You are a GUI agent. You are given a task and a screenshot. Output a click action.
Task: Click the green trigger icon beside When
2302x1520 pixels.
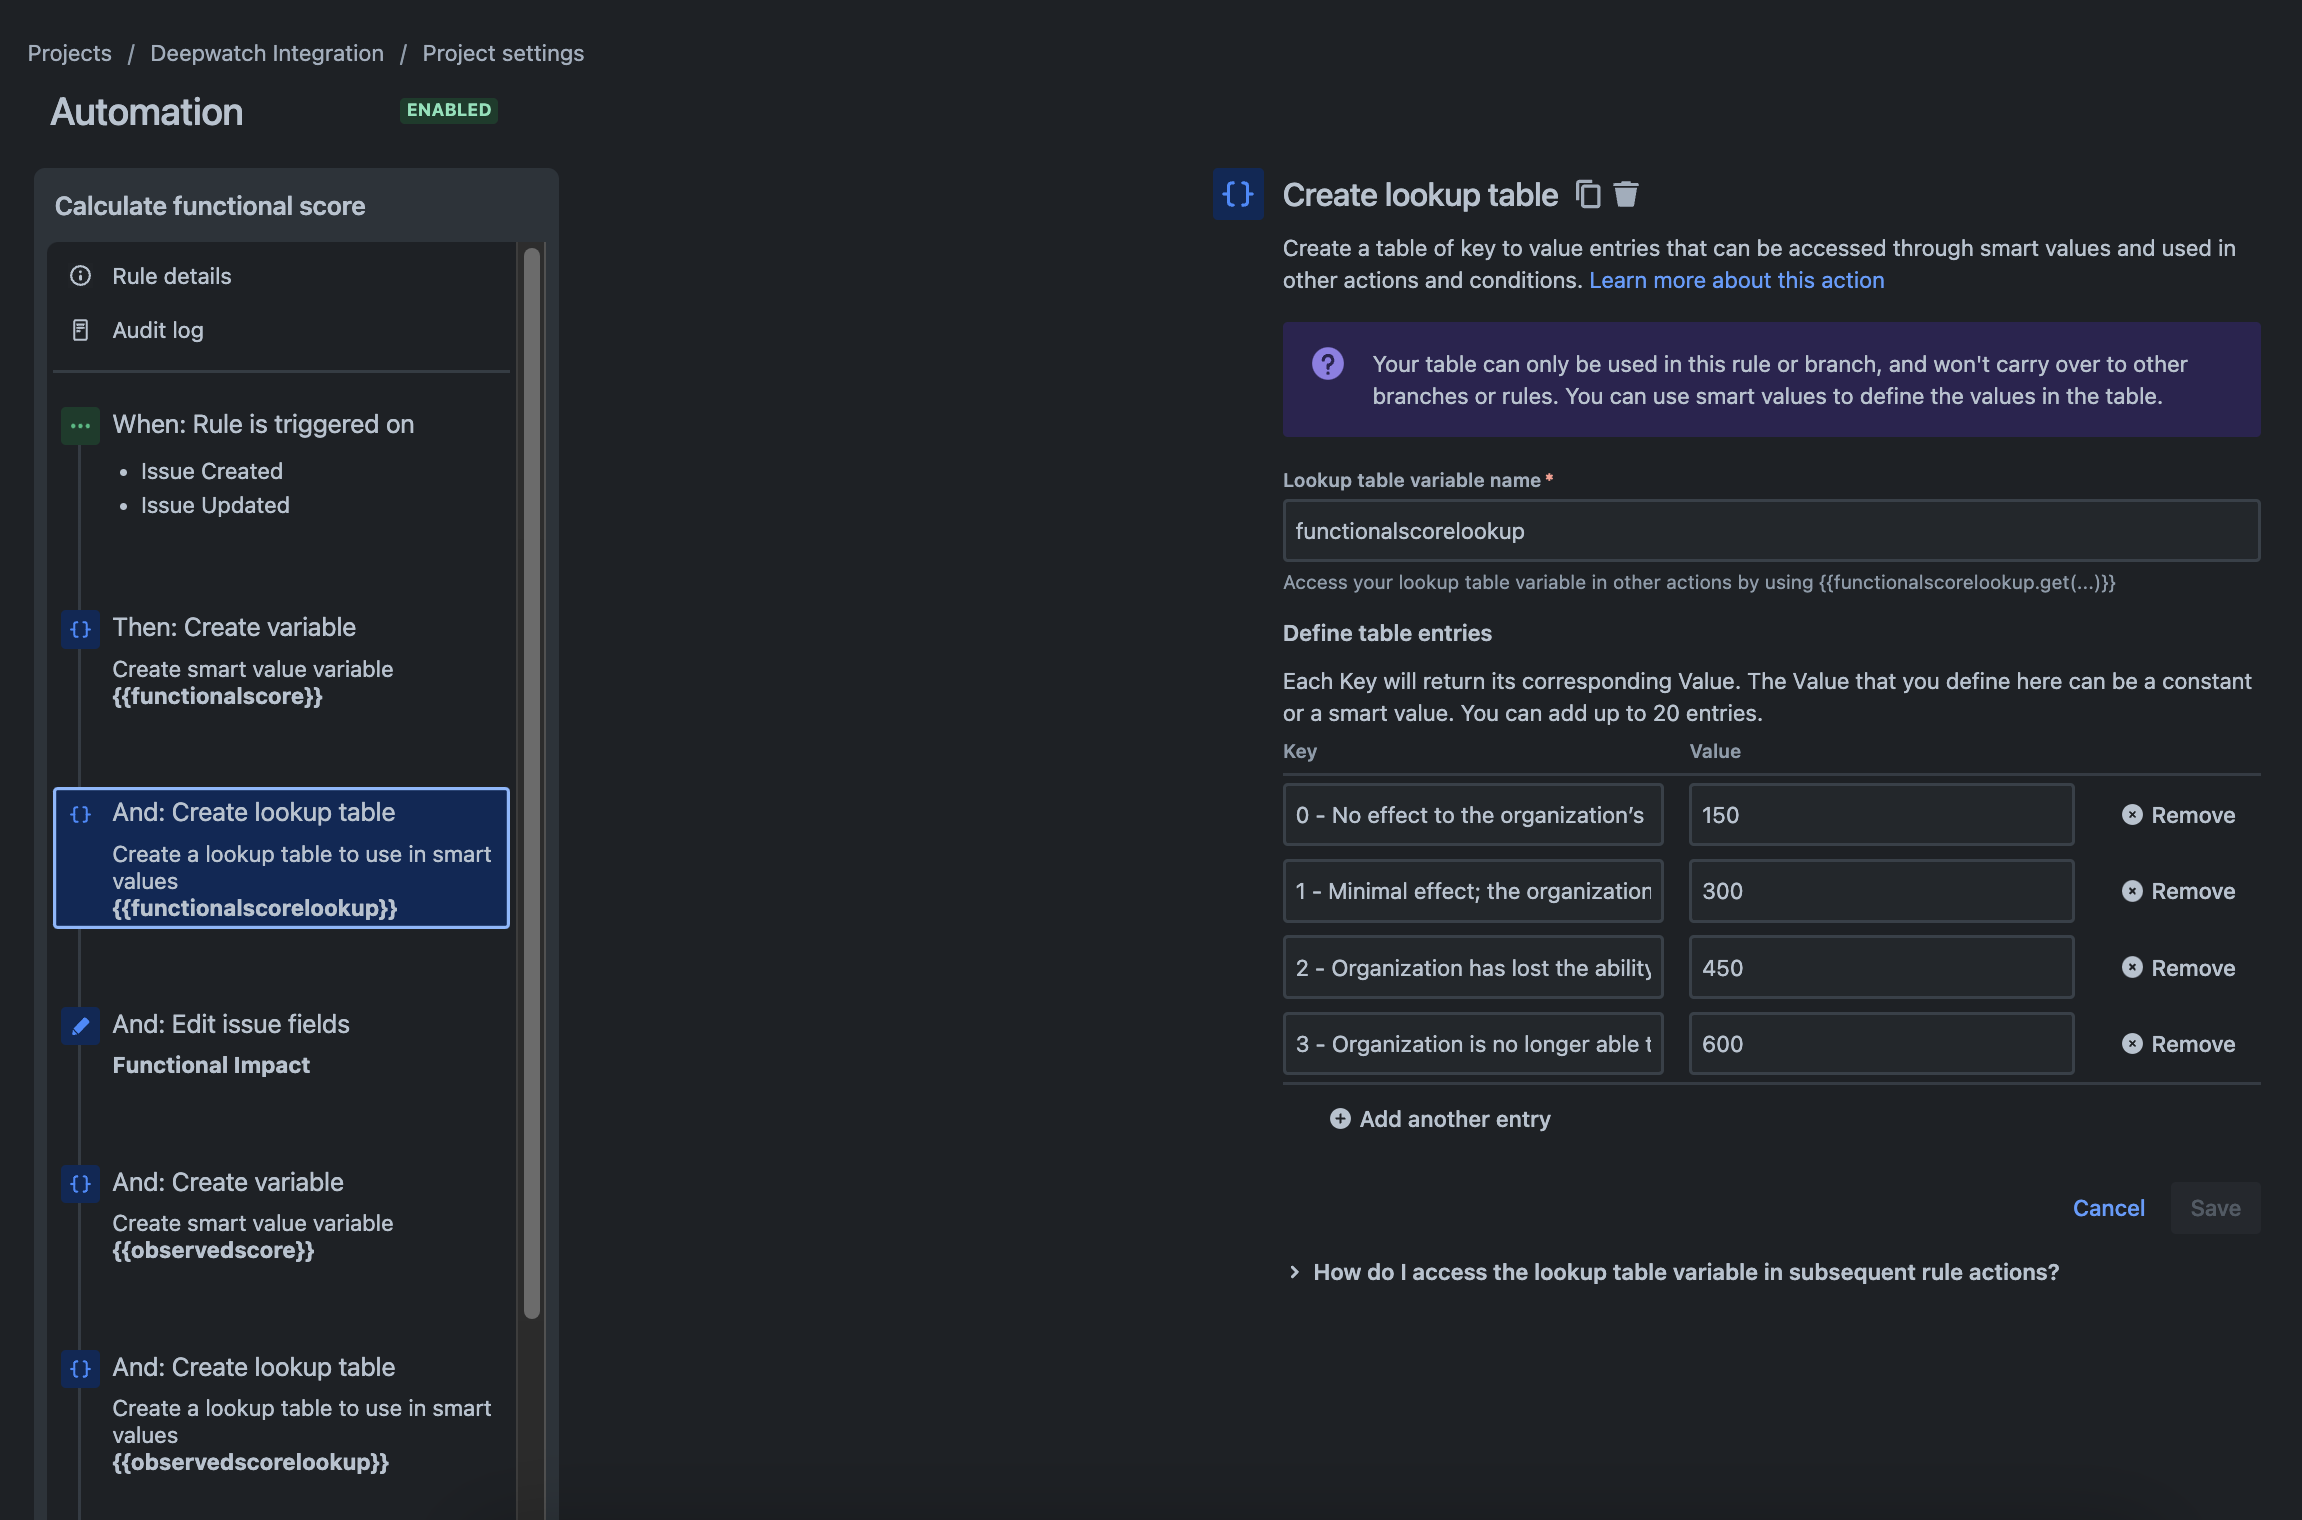point(80,426)
